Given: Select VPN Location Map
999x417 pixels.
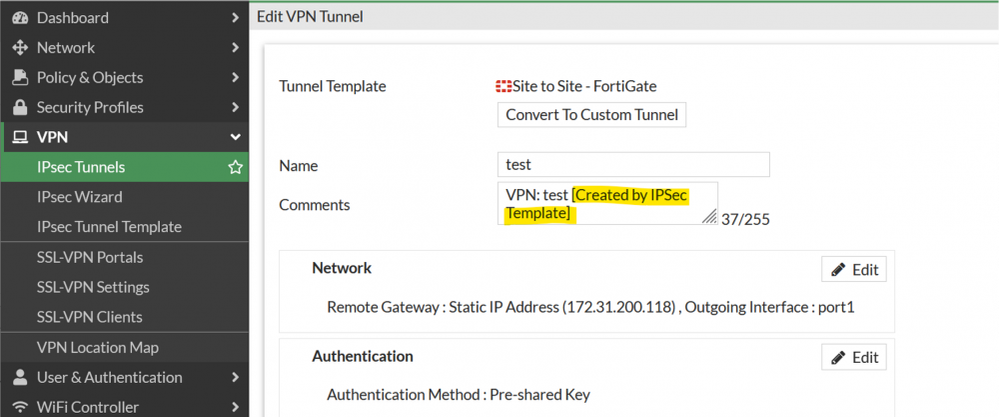Looking at the screenshot, I should click(x=98, y=347).
